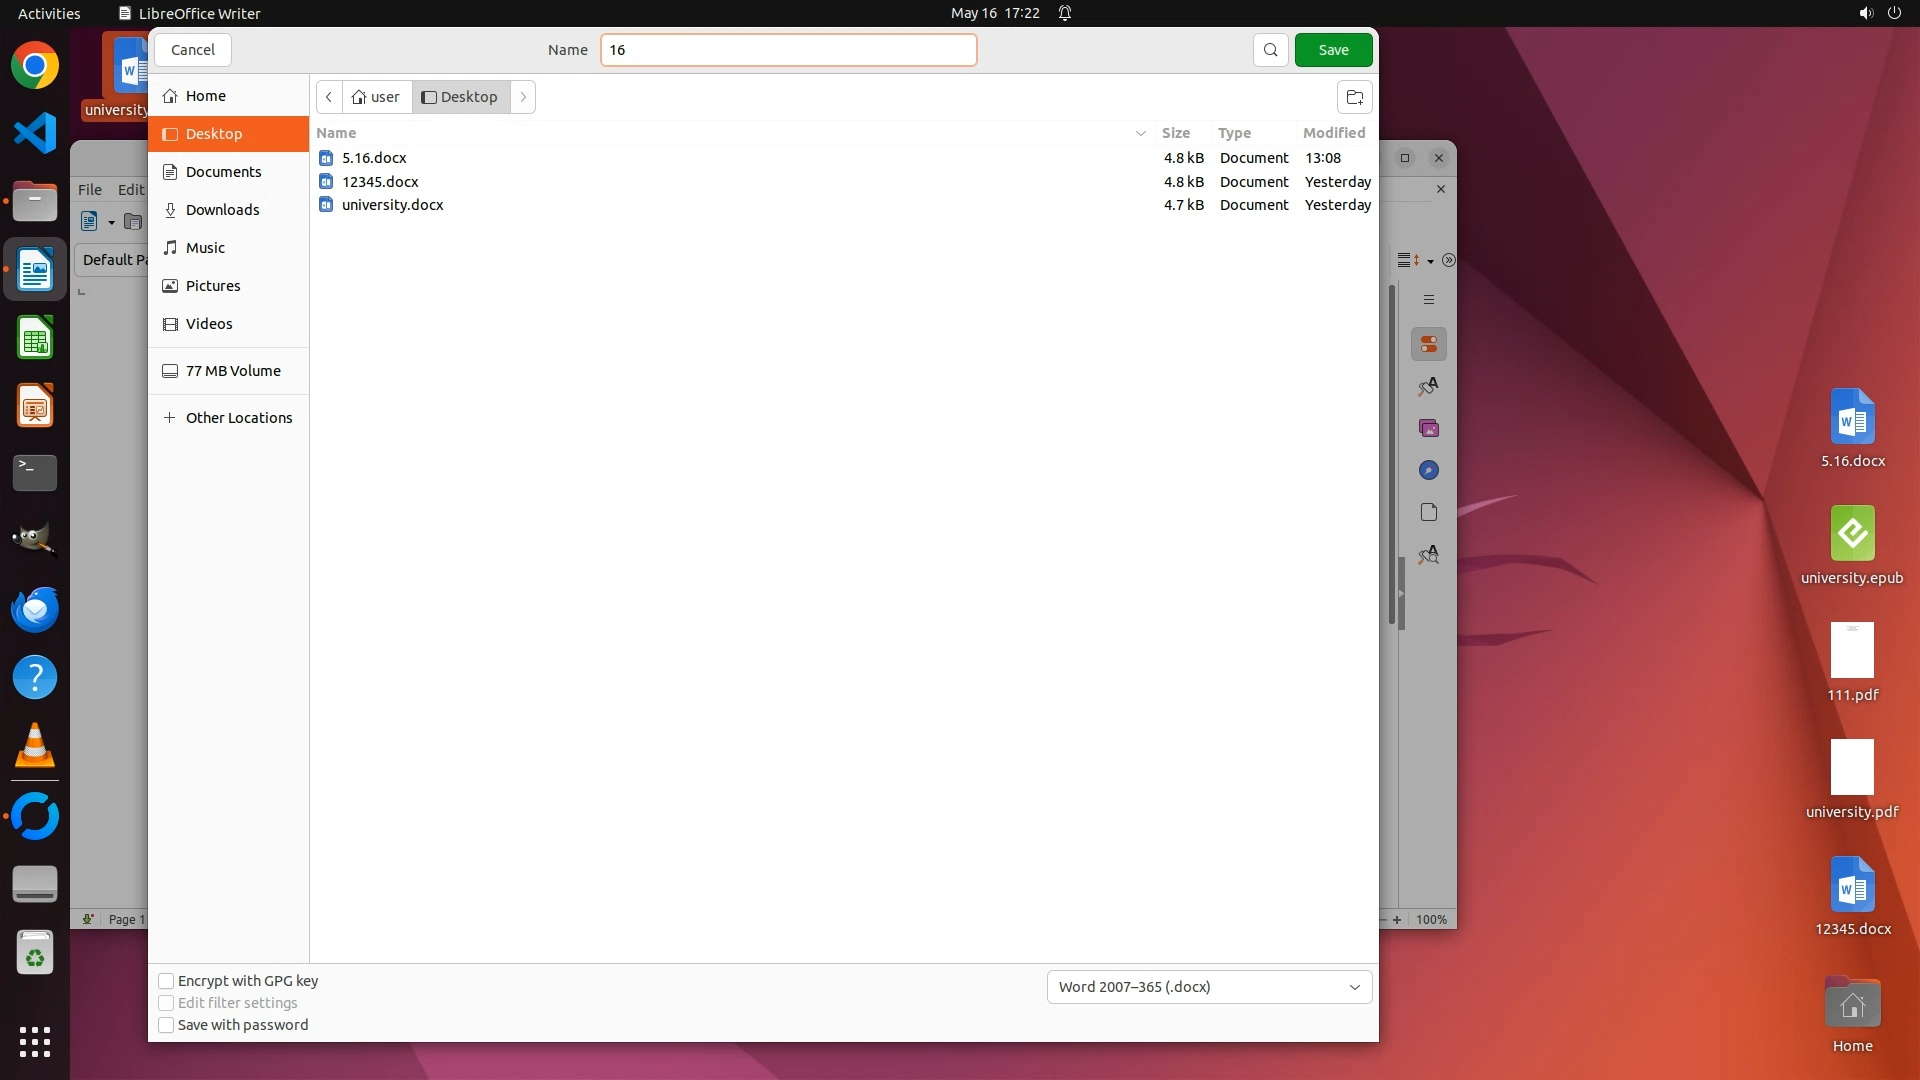This screenshot has width=1920, height=1080.
Task: Open the Sidebar Properties deck icon
Action: coord(1428,345)
